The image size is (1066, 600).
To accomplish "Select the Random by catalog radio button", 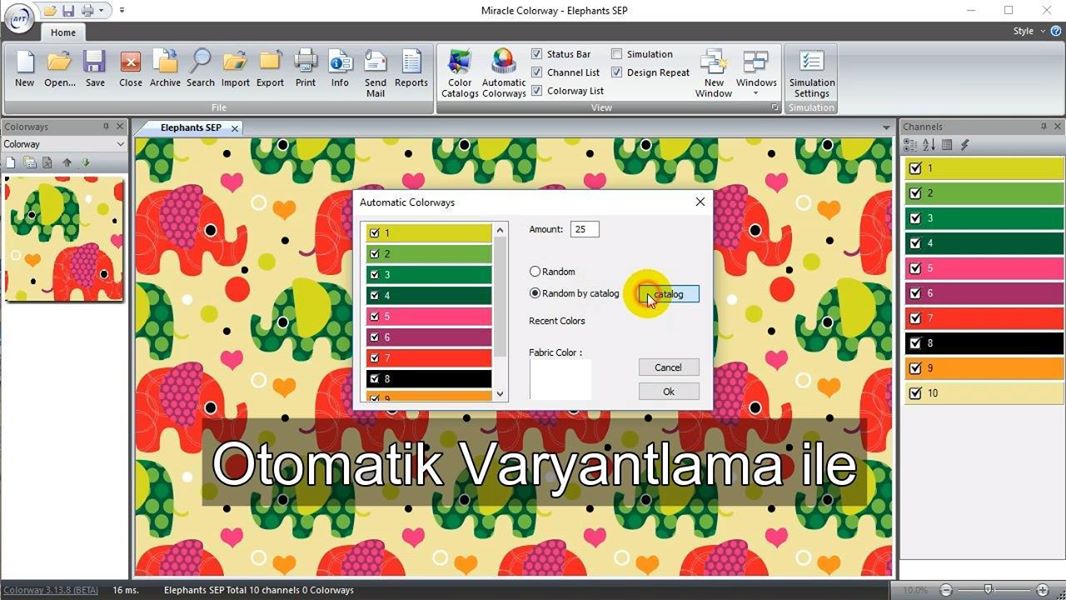I will pyautogui.click(x=535, y=293).
